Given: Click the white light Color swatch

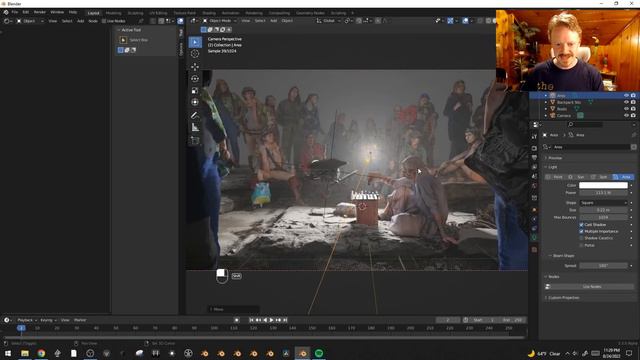Looking at the screenshot, I should (603, 185).
